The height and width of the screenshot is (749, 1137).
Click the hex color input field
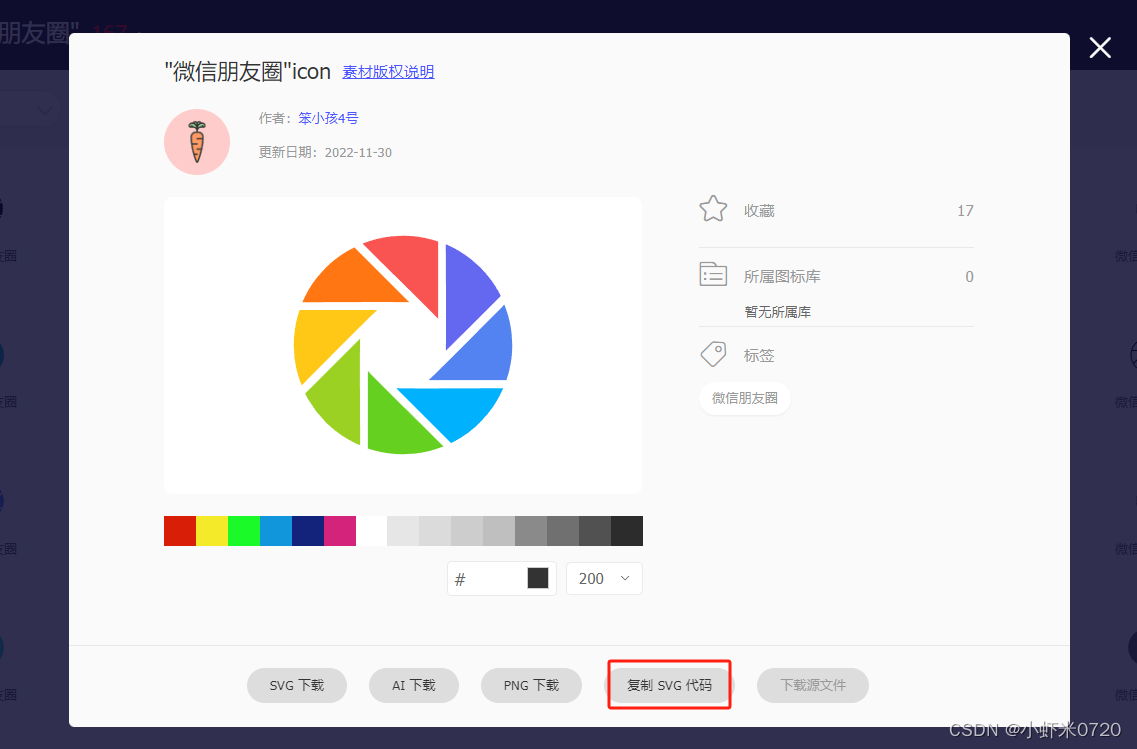[501, 579]
